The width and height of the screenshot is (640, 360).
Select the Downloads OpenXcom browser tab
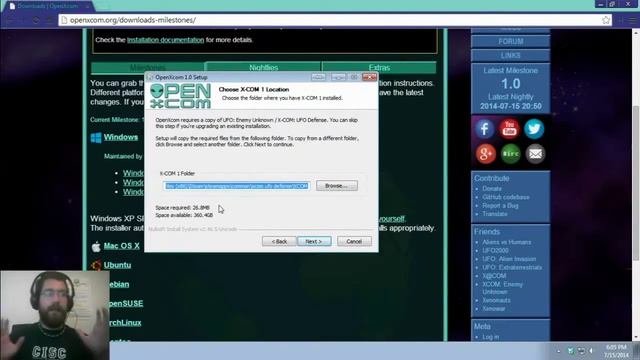[x=48, y=6]
